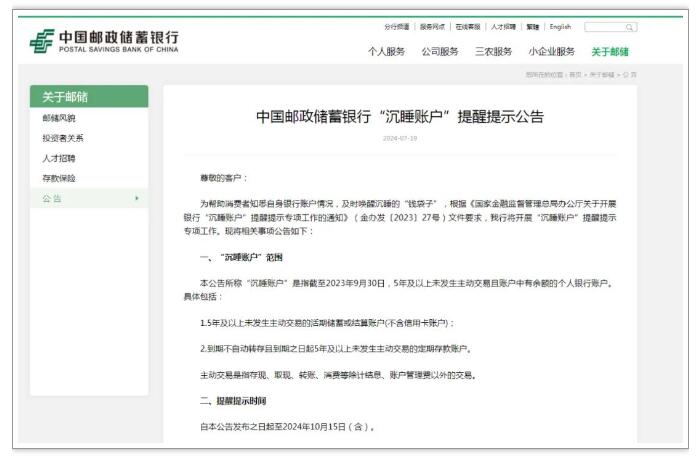This screenshot has width=700, height=460.
Task: Click 公告 at the breadcrumb end
Action: (629, 75)
